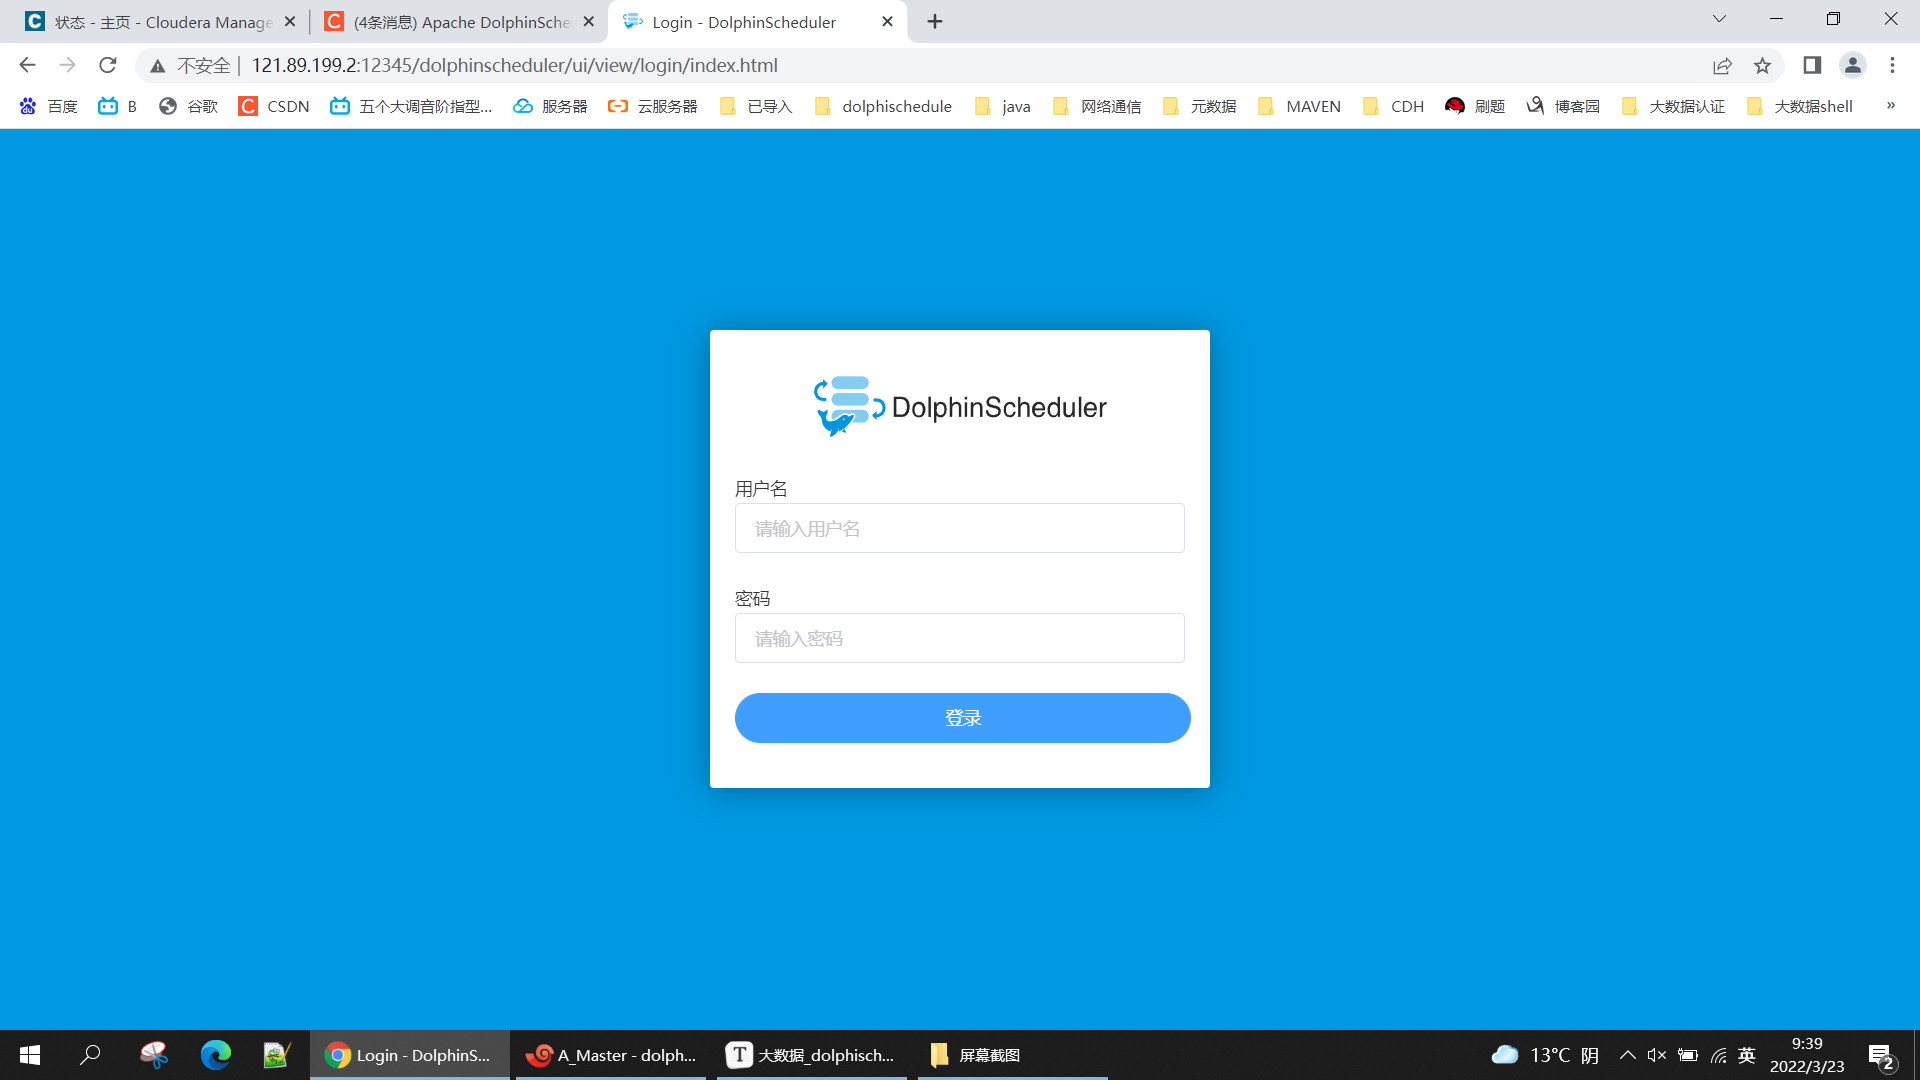1920x1080 pixels.
Task: Bookmark this page with star icon
Action: (1762, 66)
